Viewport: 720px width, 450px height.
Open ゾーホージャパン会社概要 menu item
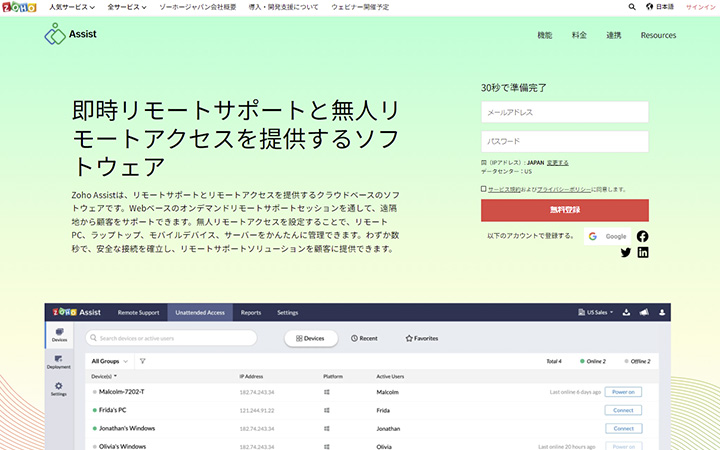(x=197, y=7)
